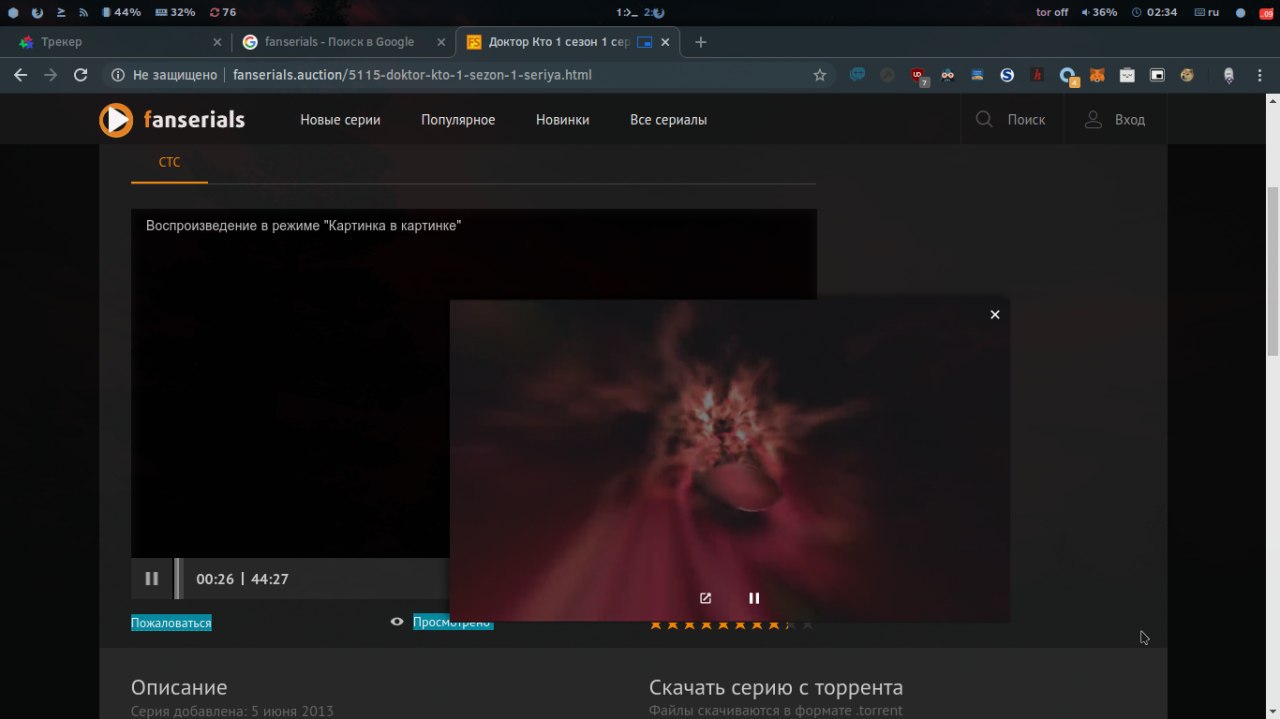
Task: Bookmark this page with the star icon
Action: (x=820, y=75)
